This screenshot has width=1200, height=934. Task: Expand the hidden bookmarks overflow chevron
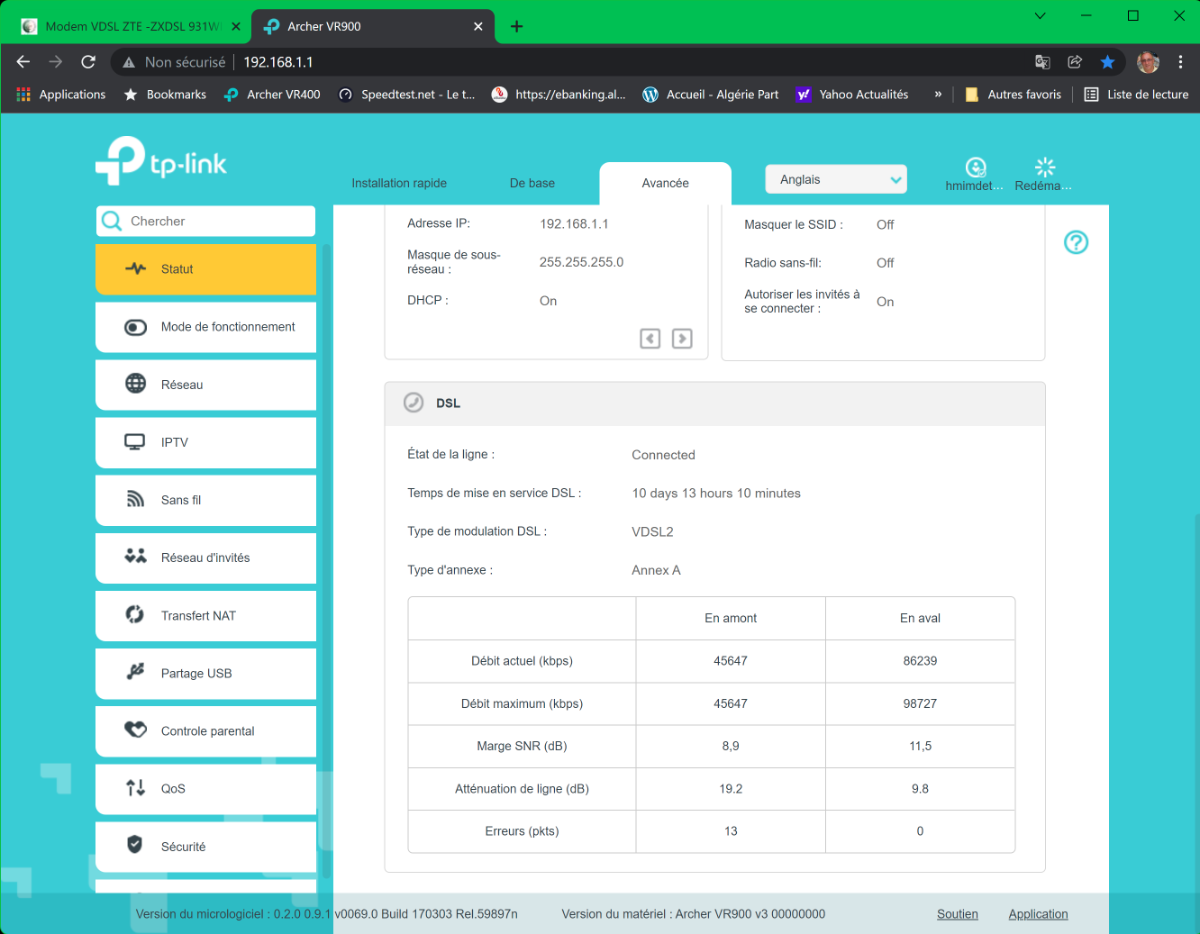(938, 94)
